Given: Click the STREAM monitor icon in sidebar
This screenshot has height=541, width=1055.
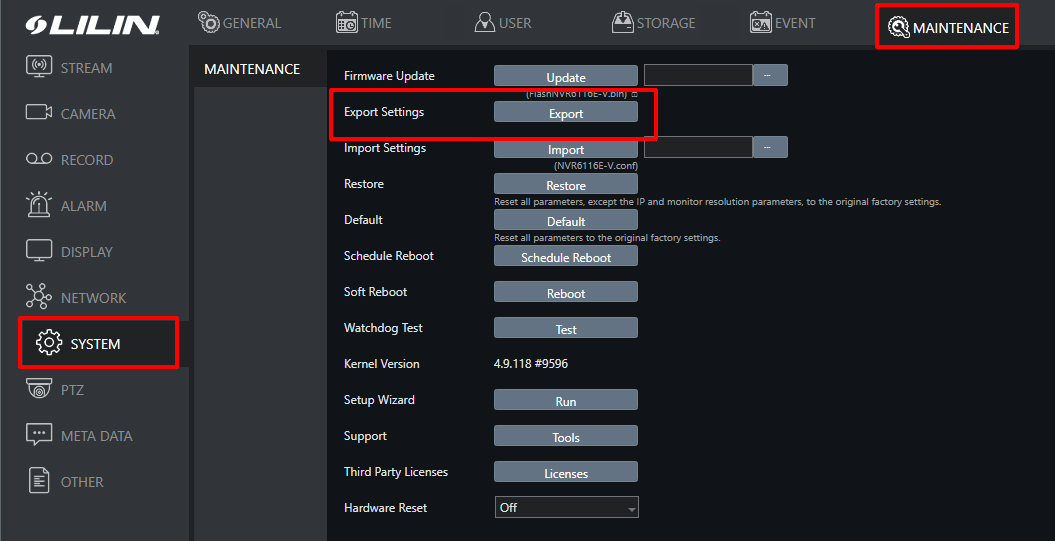Looking at the screenshot, I should click(39, 67).
